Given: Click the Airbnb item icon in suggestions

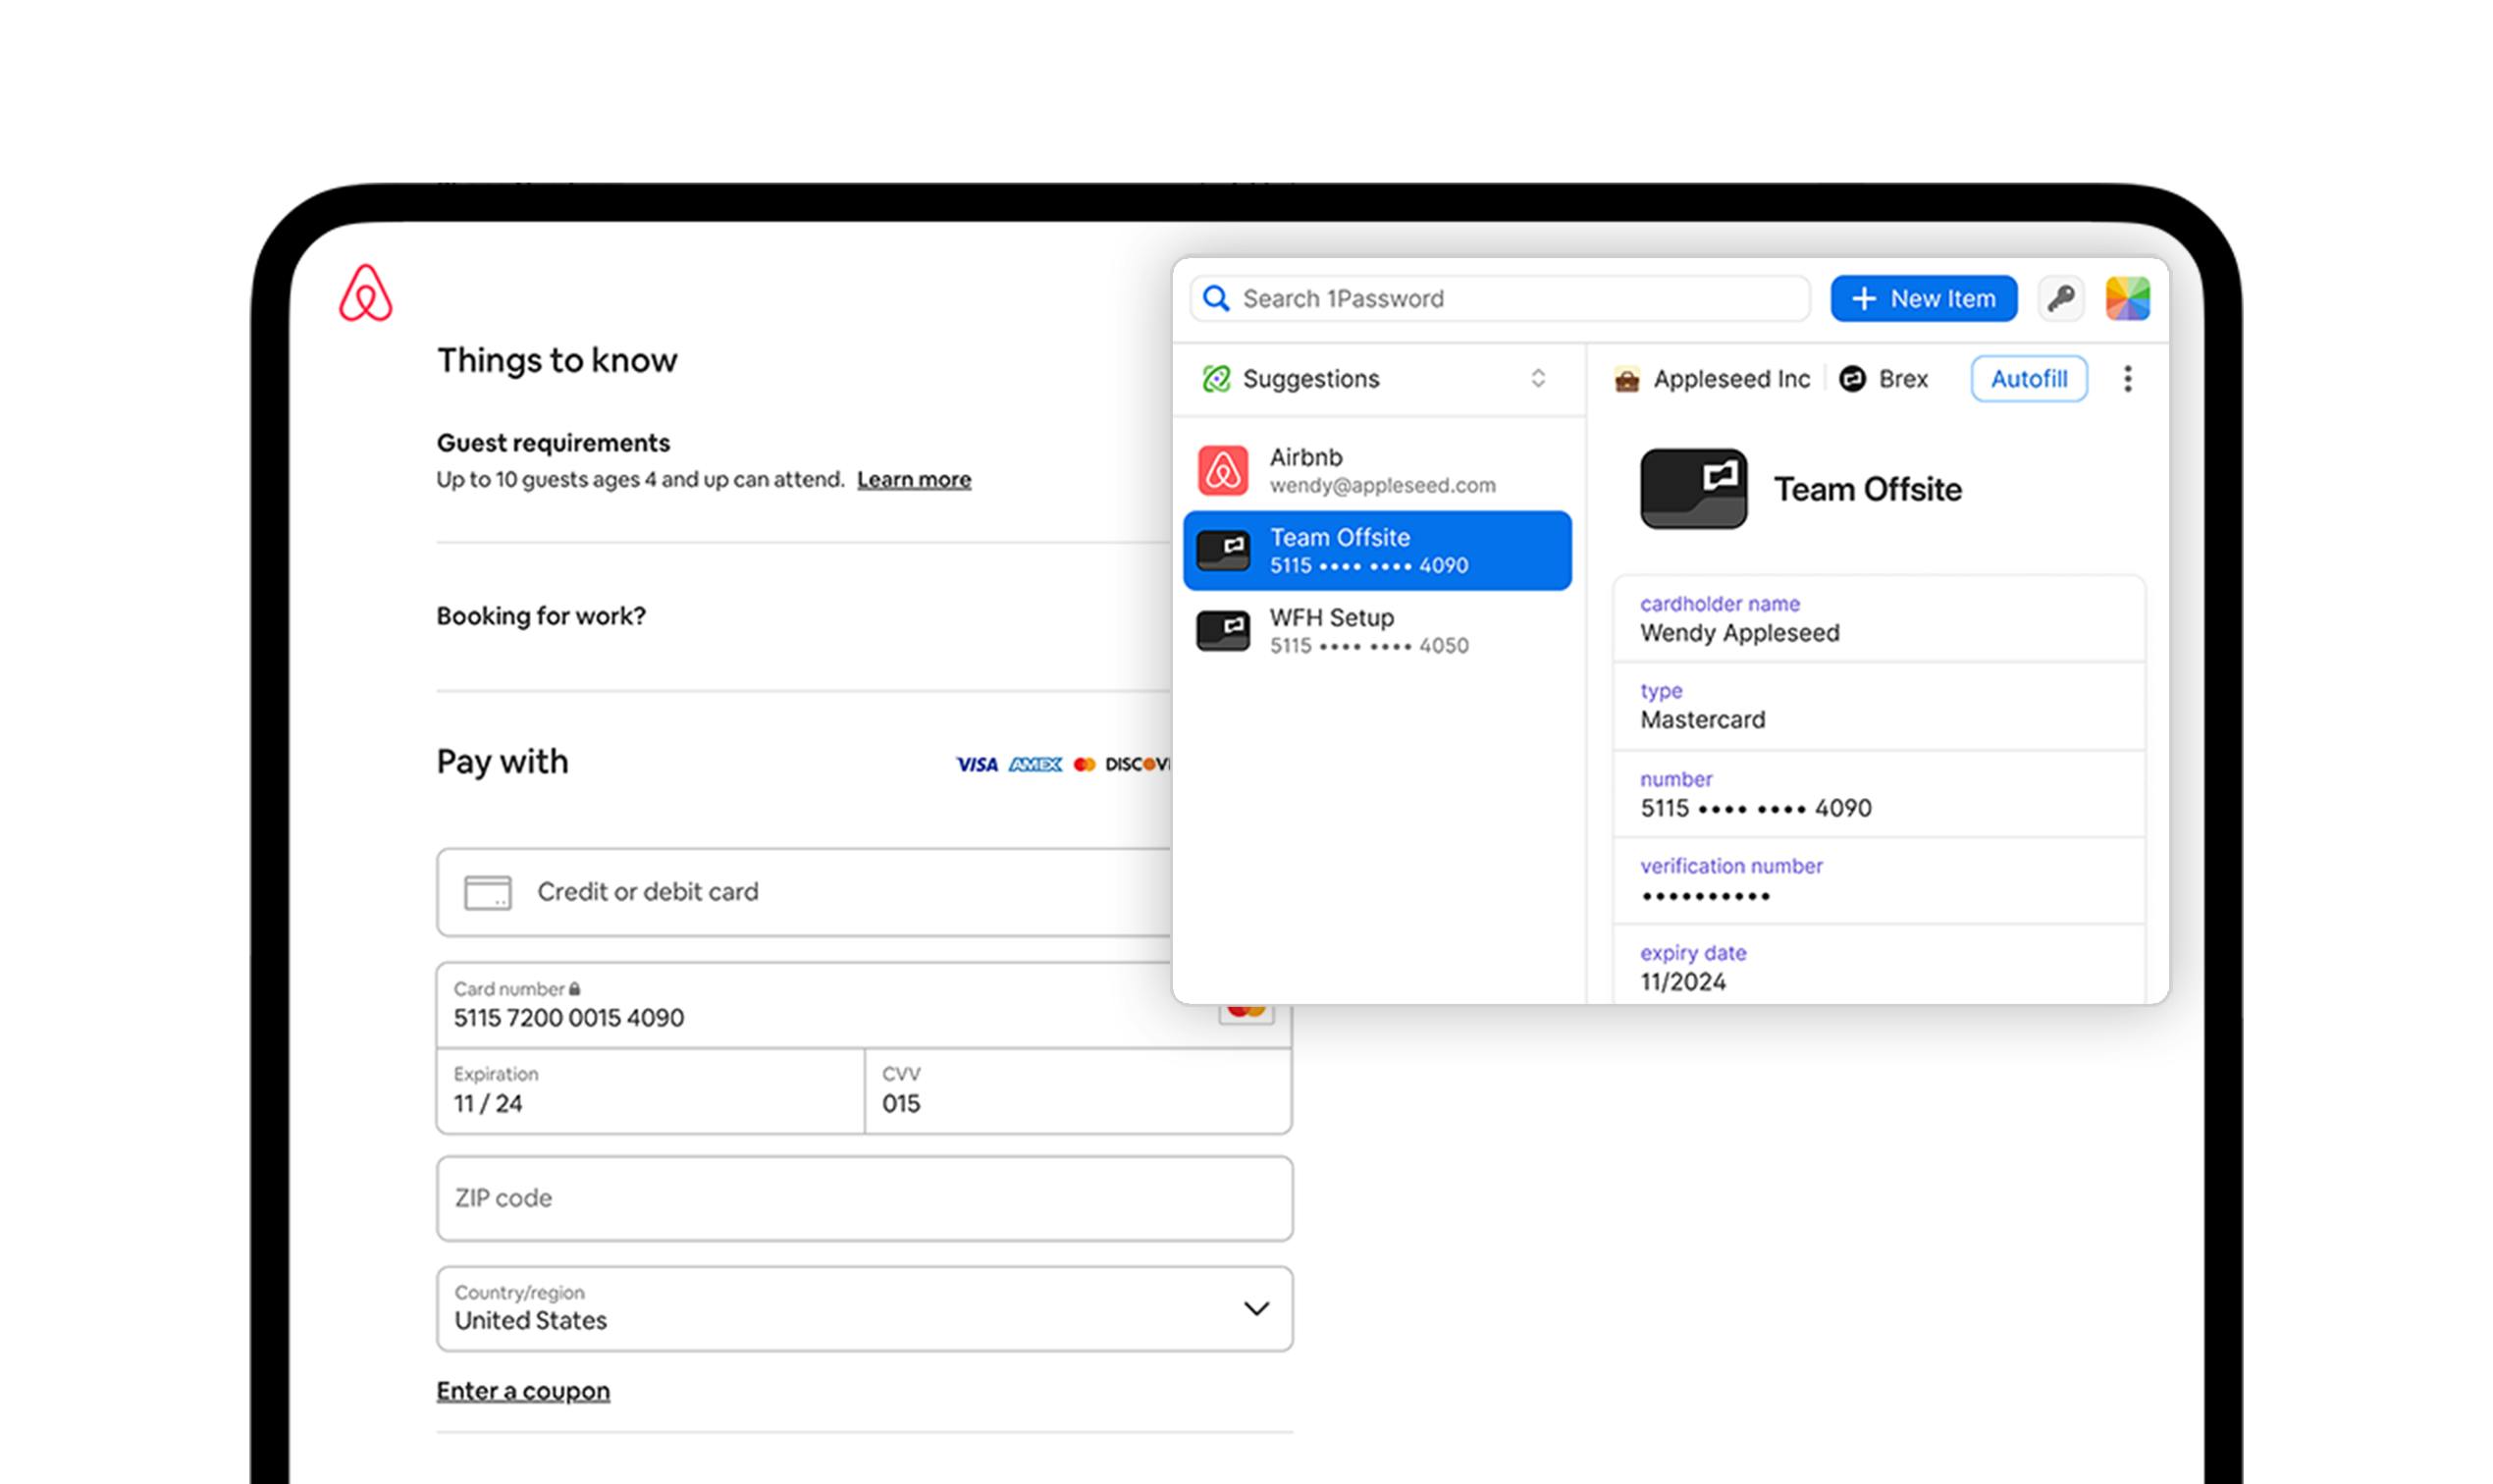Looking at the screenshot, I should coord(1223,471).
